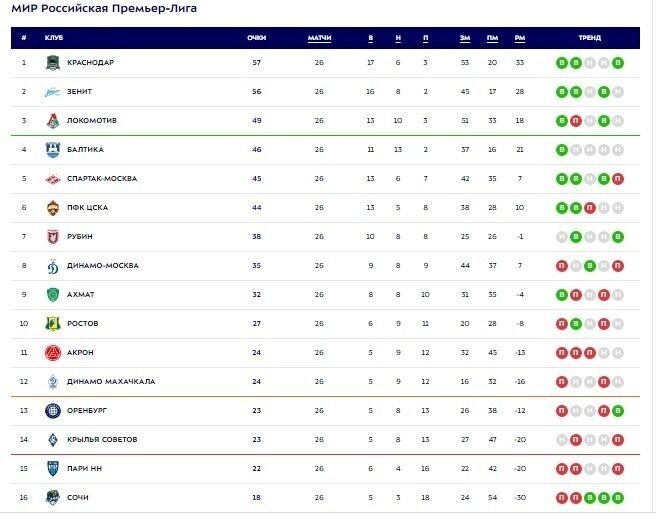Click the Dinamo-Moscow 'D' logo
656x518 pixels.
coord(53,266)
